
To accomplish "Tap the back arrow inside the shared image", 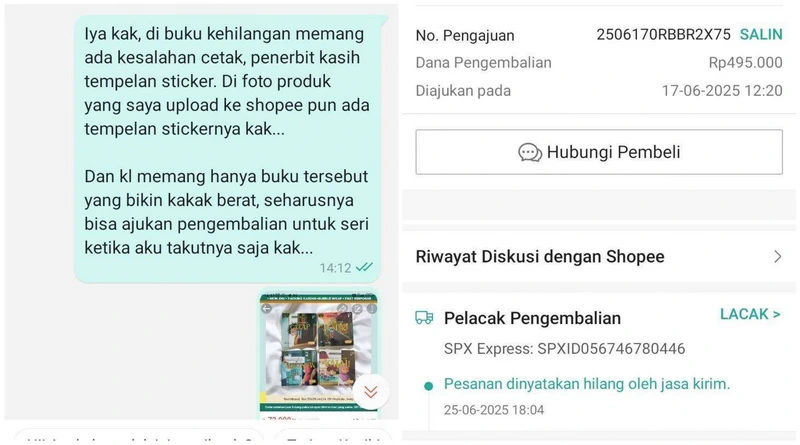I will click(266, 309).
